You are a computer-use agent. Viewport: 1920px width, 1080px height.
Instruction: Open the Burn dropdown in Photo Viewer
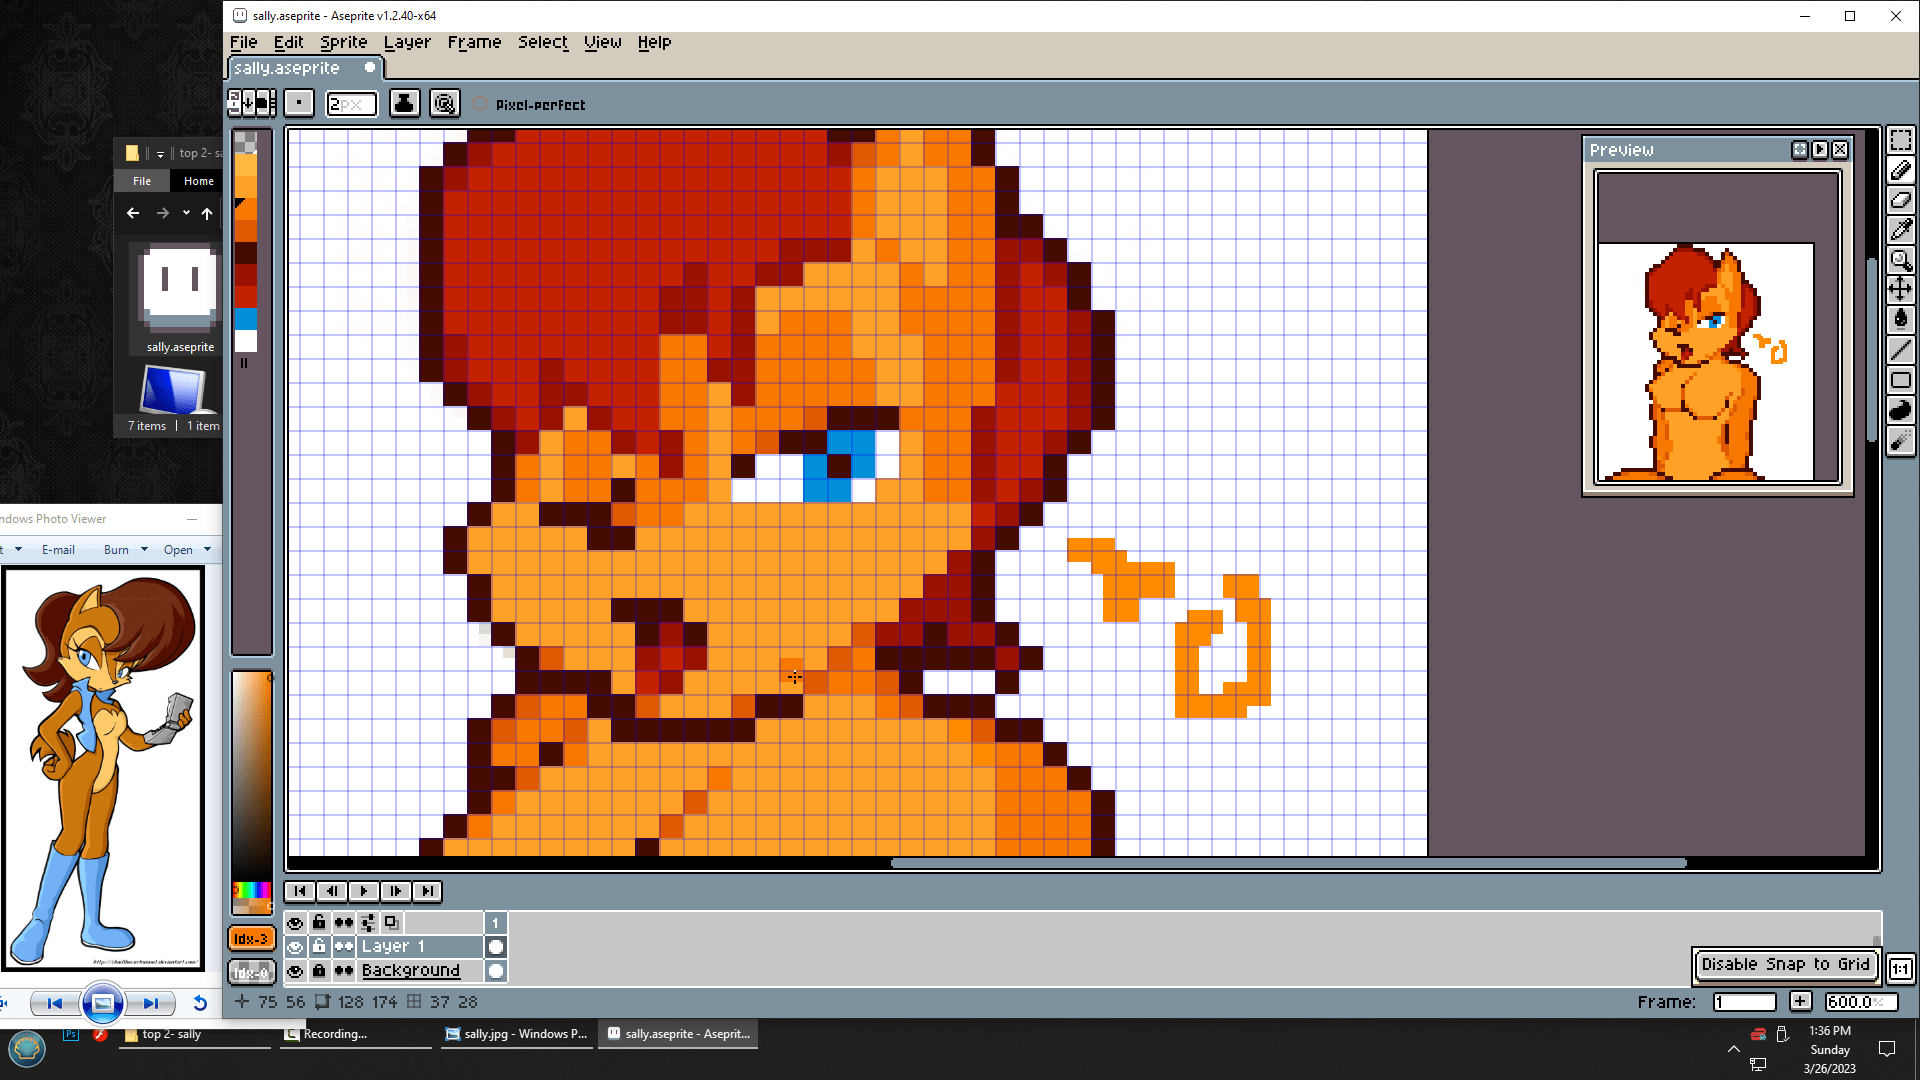(x=144, y=549)
